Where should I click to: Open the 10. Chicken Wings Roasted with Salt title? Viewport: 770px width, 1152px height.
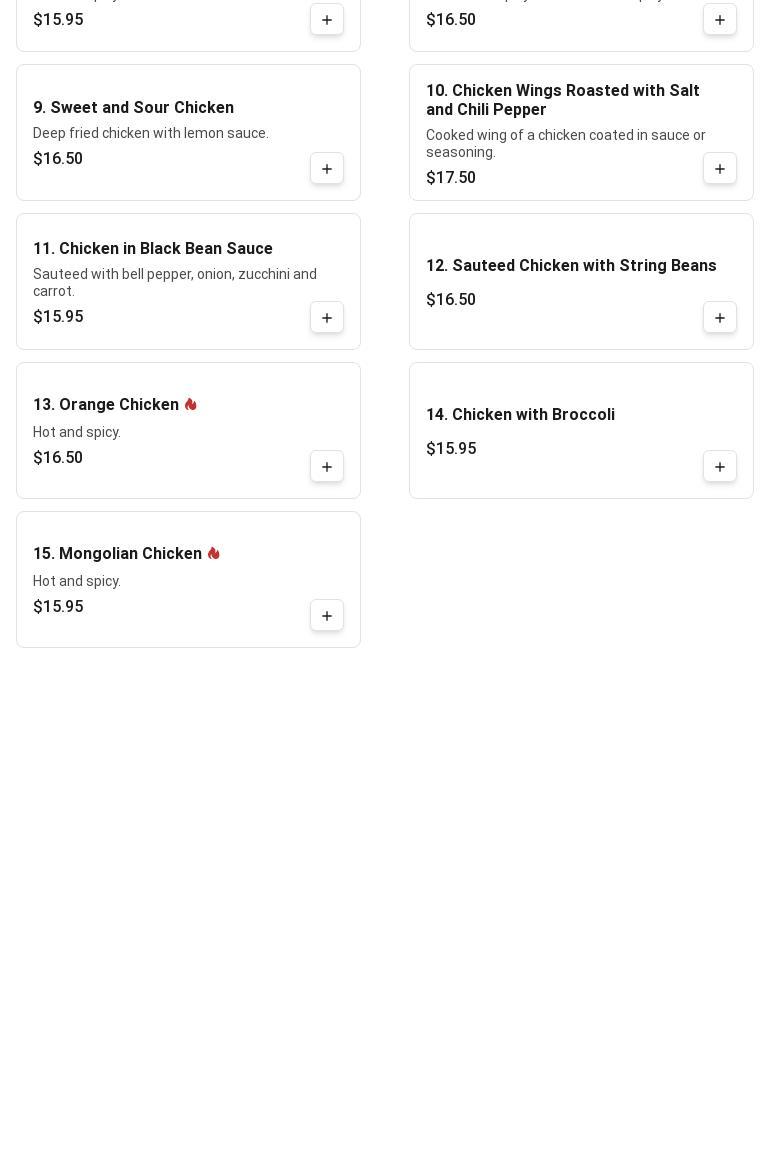[x=563, y=100]
